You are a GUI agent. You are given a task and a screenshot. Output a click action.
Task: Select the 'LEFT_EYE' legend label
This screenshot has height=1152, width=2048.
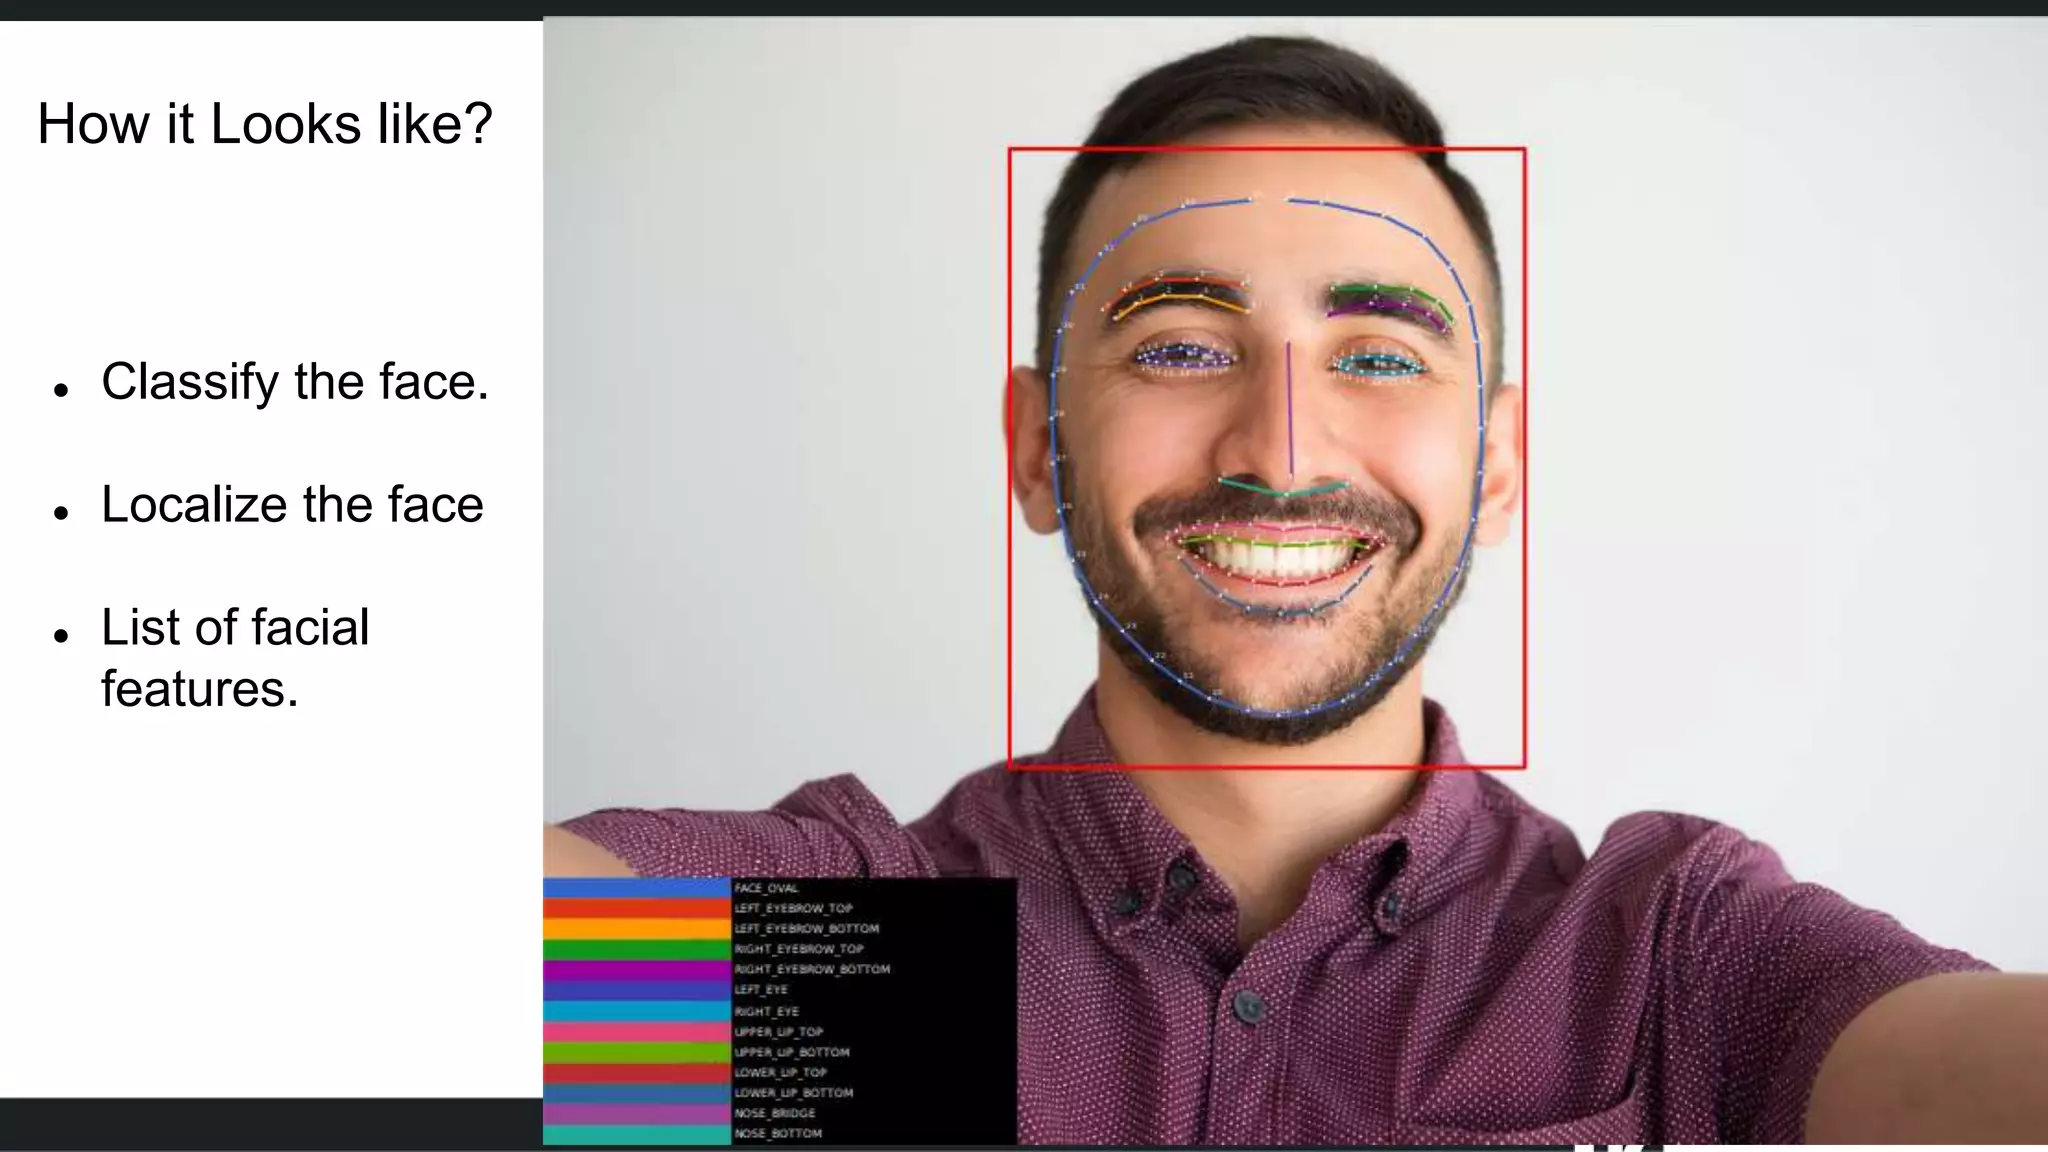[760, 990]
